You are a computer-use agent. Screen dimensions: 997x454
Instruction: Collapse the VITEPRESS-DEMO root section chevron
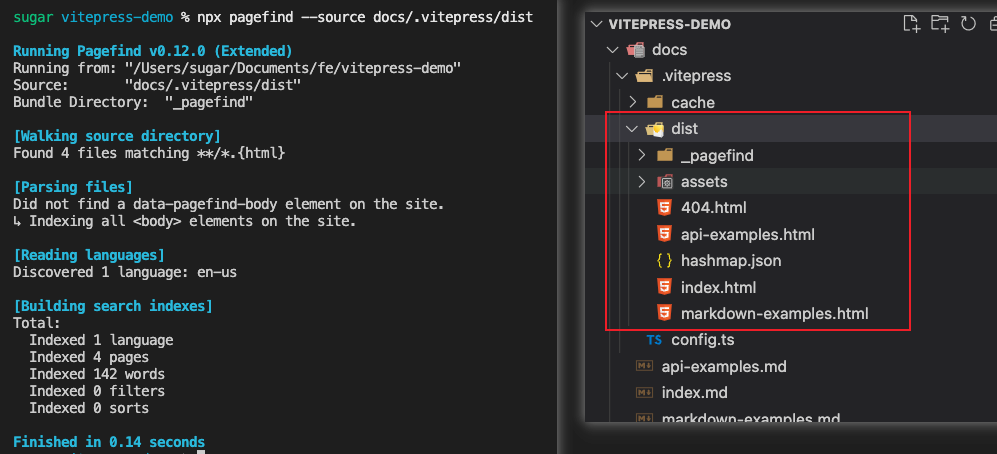click(x=596, y=24)
